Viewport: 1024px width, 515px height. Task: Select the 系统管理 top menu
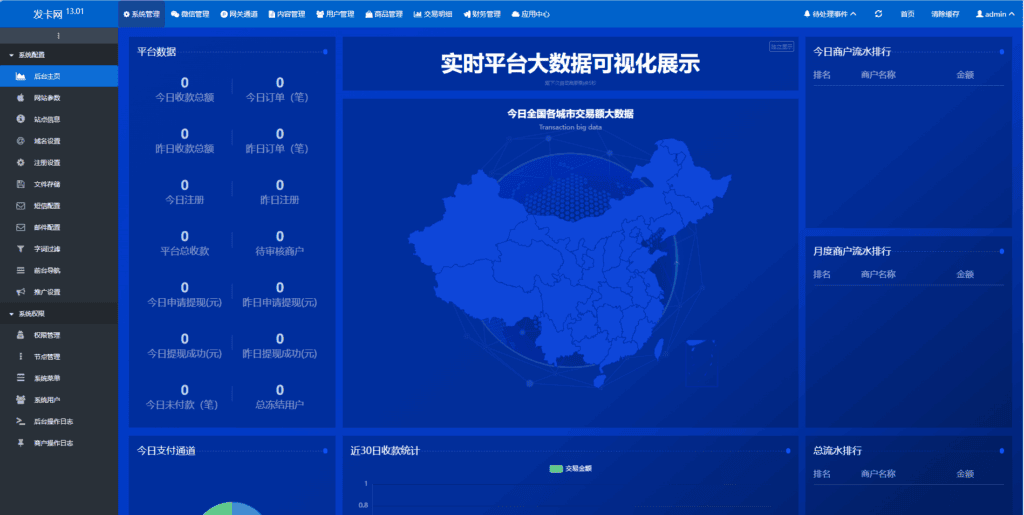(141, 14)
